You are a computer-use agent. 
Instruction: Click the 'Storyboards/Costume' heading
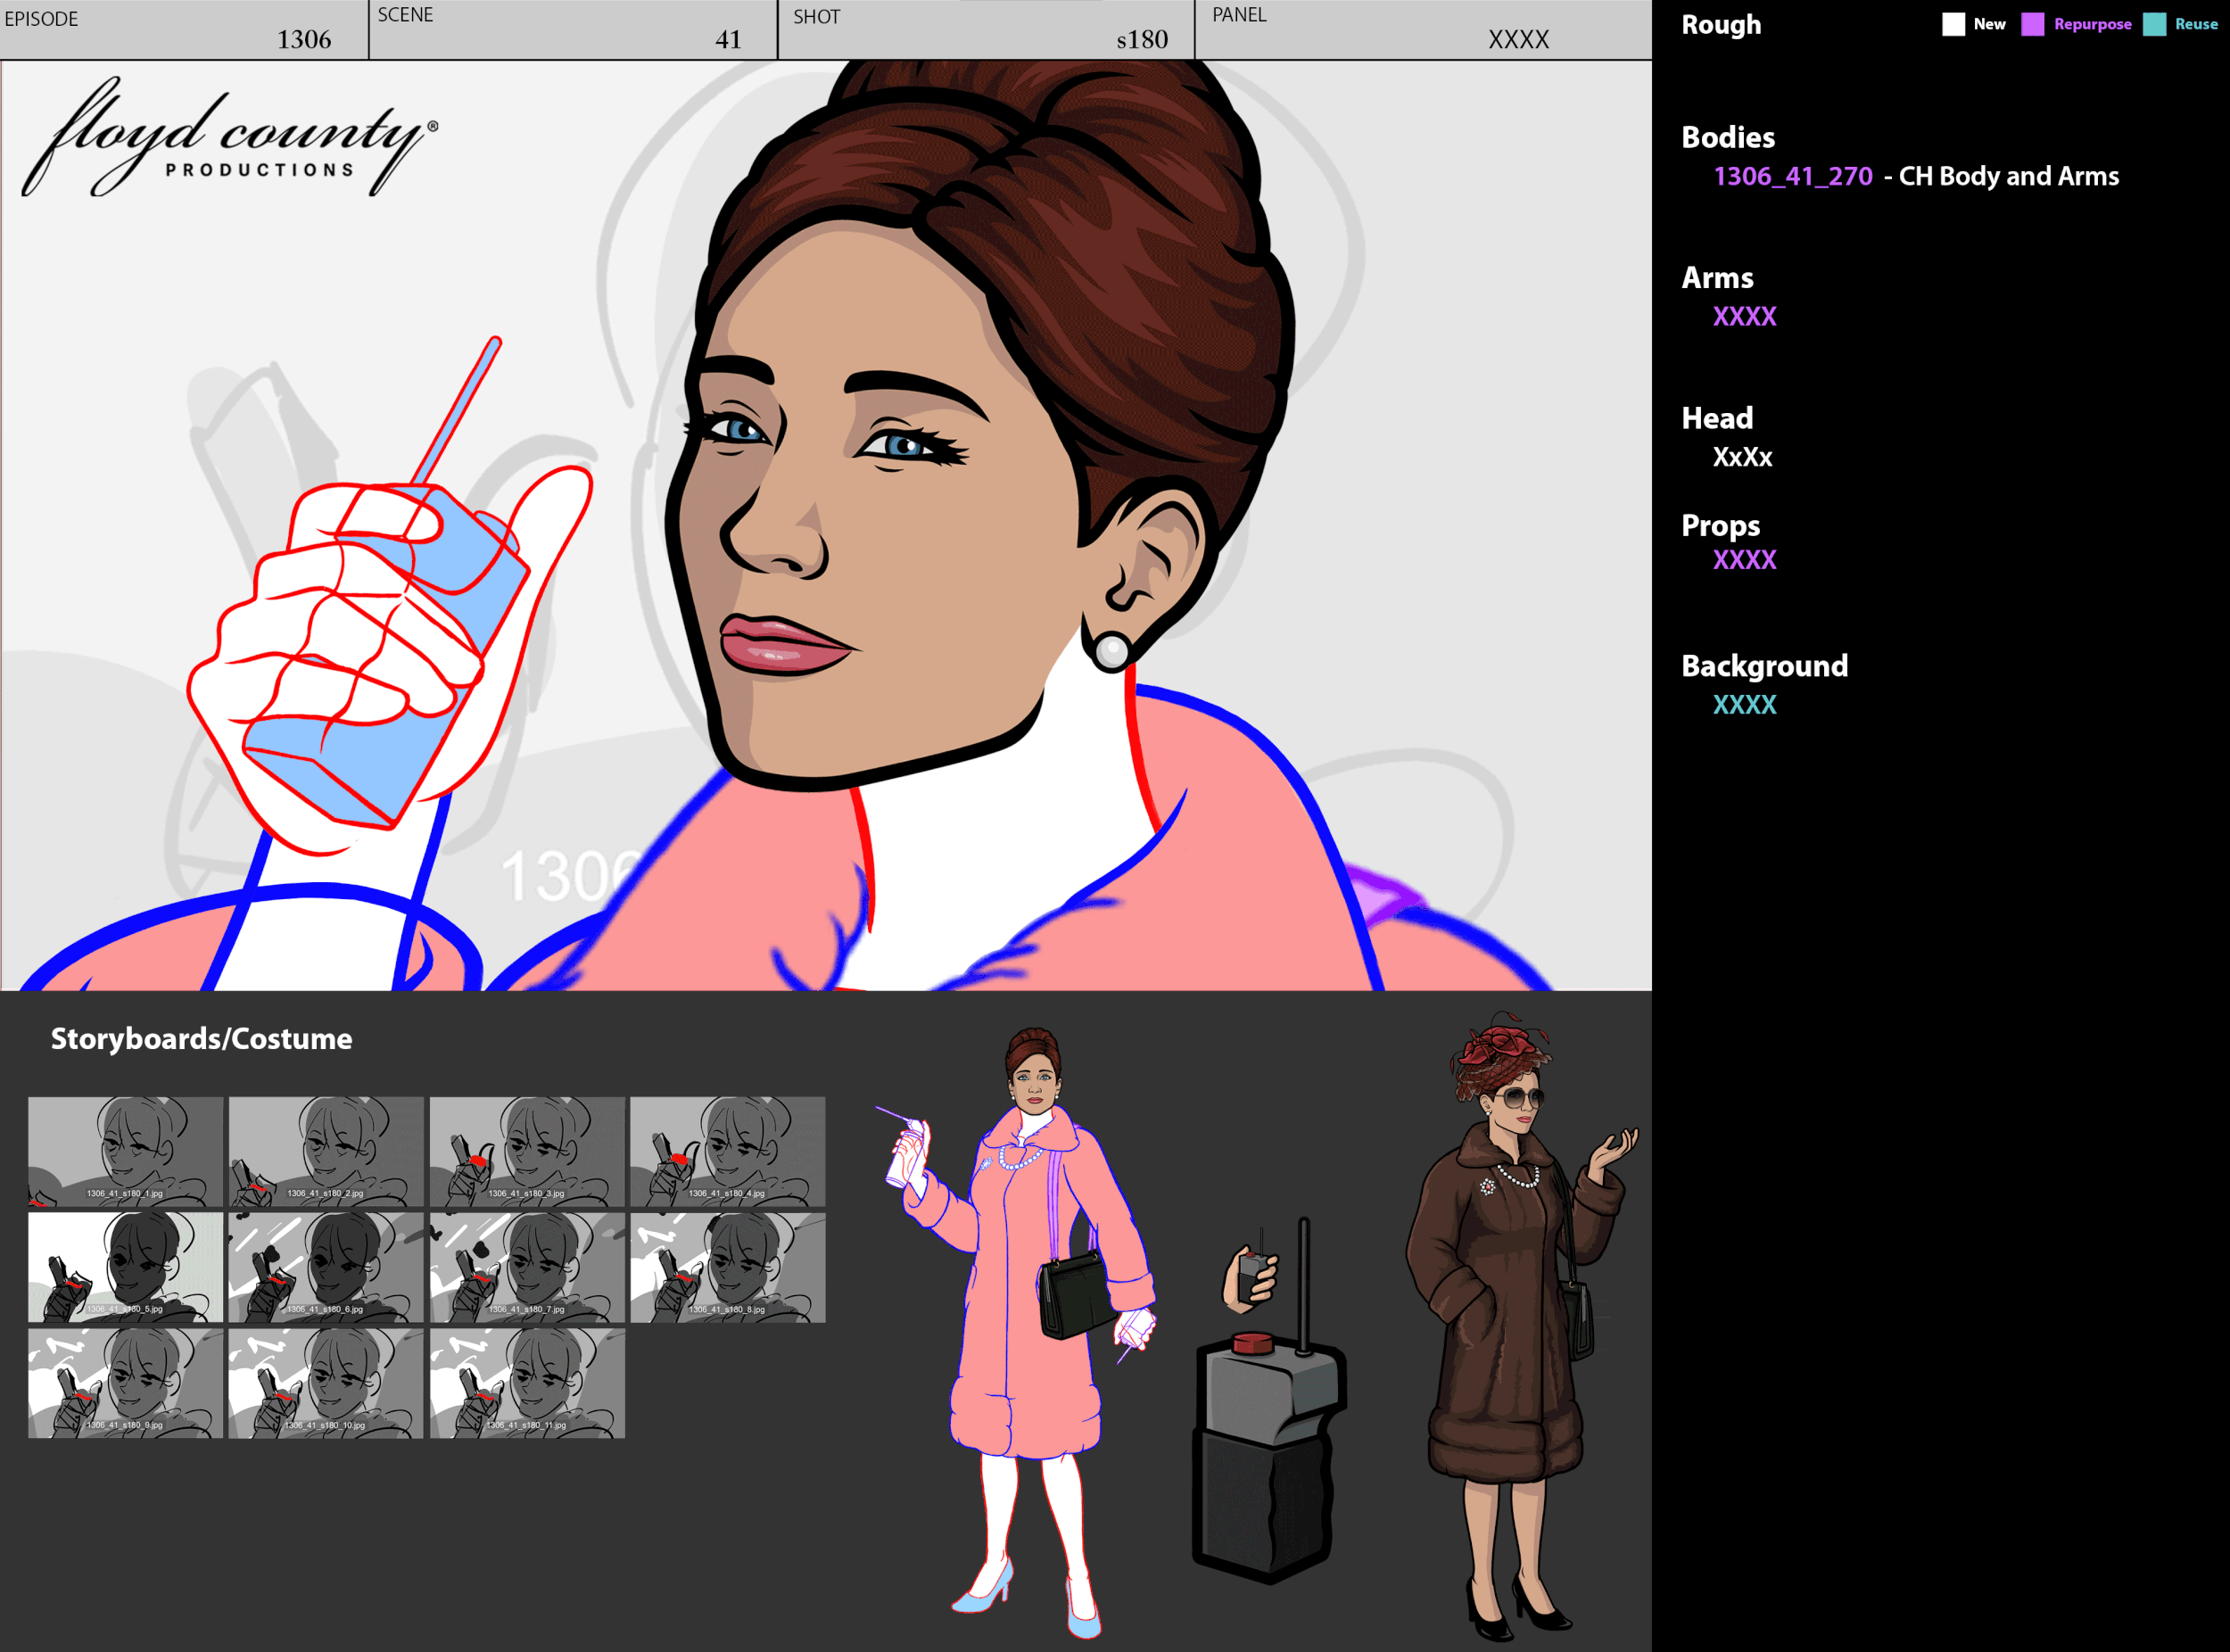pyautogui.click(x=201, y=1039)
